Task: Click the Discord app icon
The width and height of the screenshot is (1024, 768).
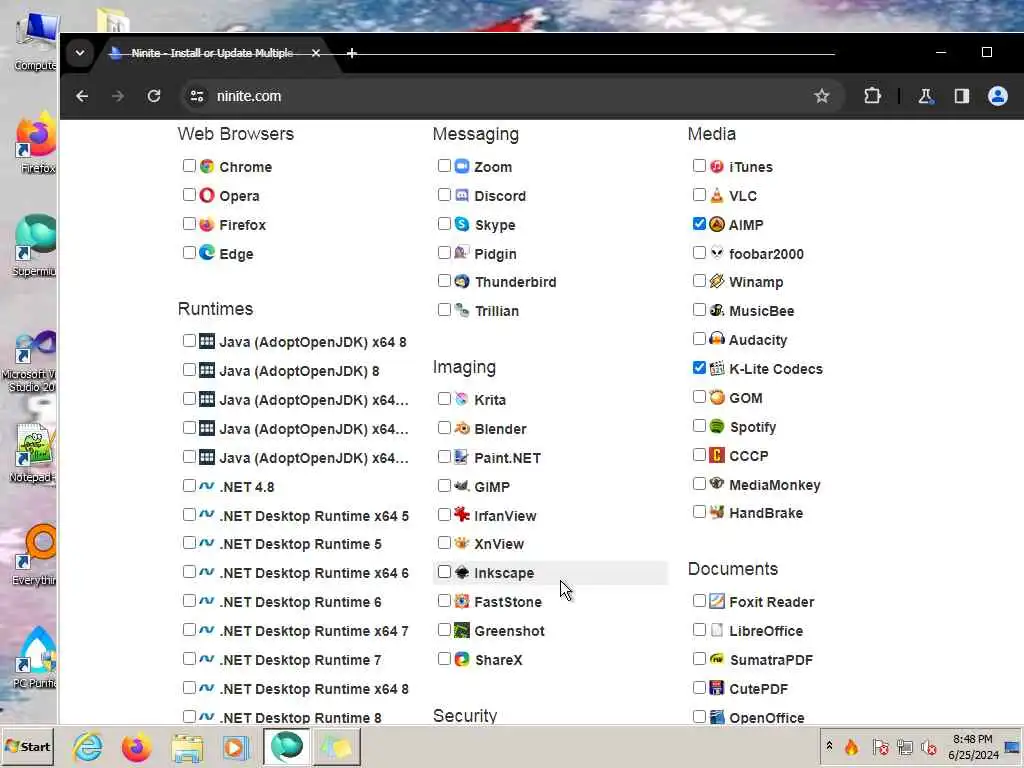Action: [462, 195]
